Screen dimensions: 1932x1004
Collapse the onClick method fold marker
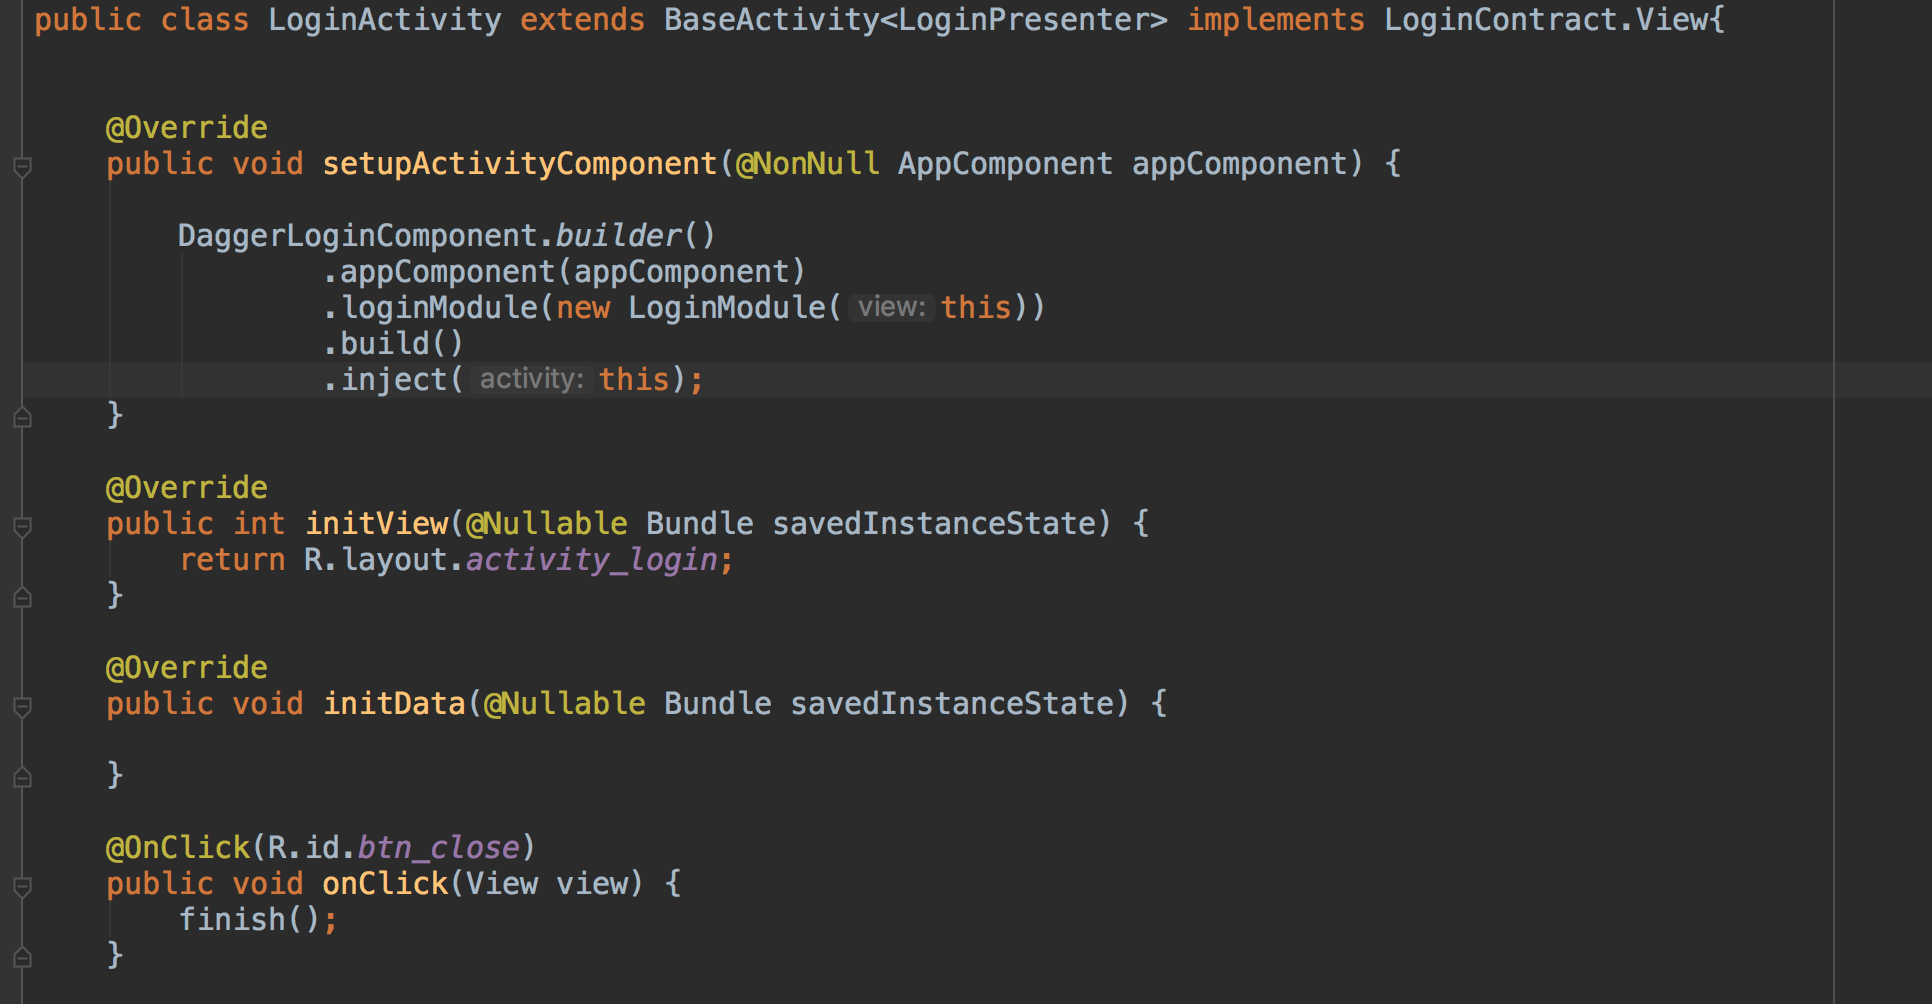[21, 887]
